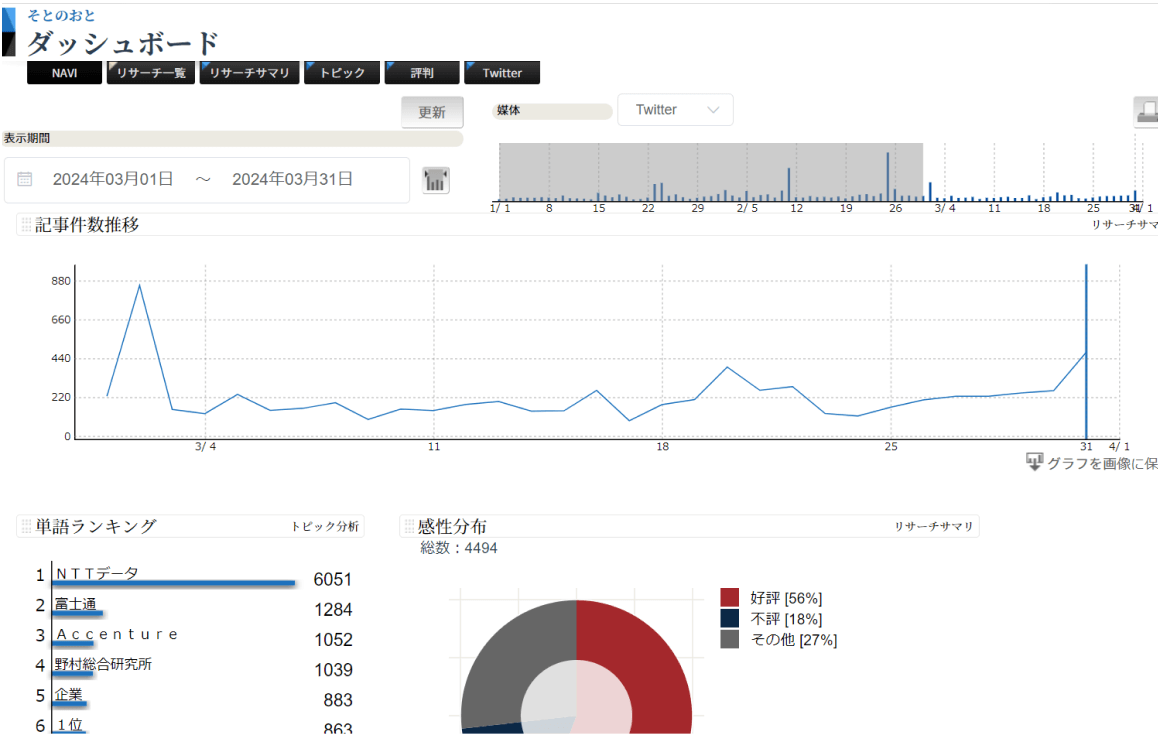This screenshot has width=1160, height=735.
Task: Click the bar chart range icon beside the date range
Action: click(436, 180)
